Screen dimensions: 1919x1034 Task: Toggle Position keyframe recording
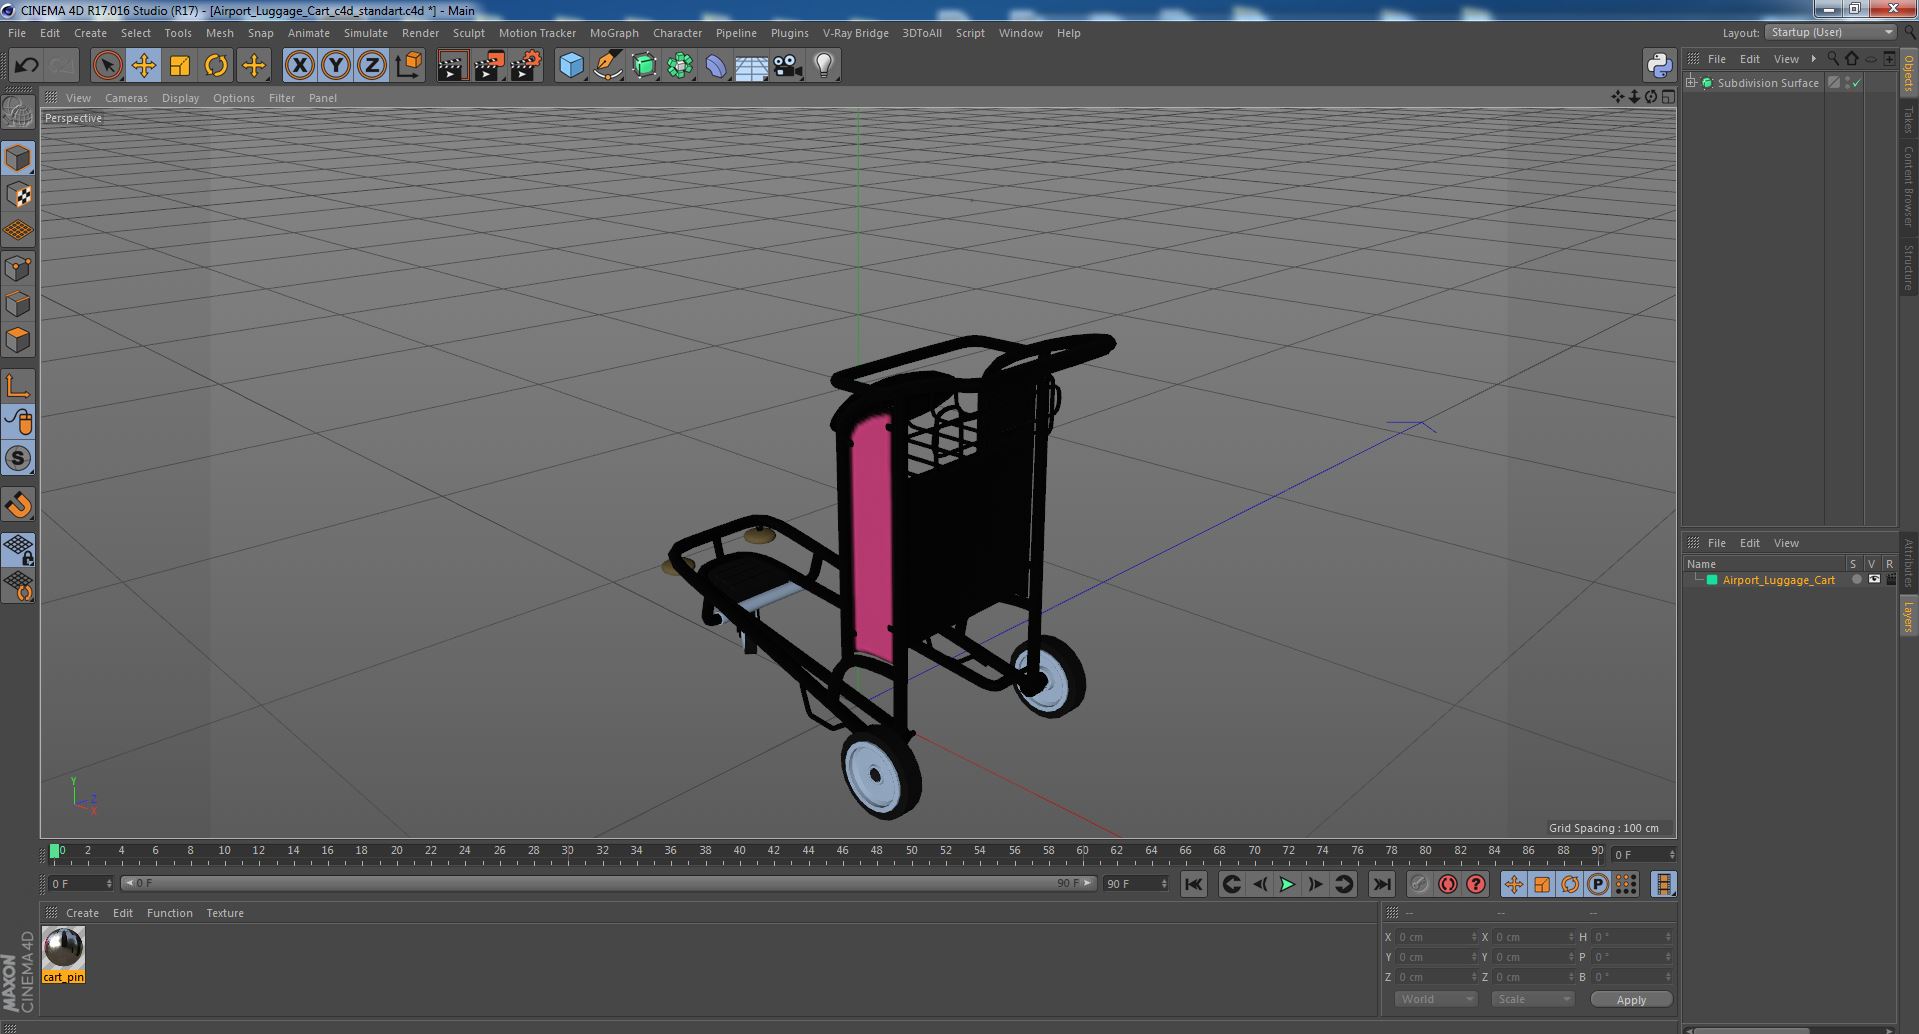tap(1514, 884)
